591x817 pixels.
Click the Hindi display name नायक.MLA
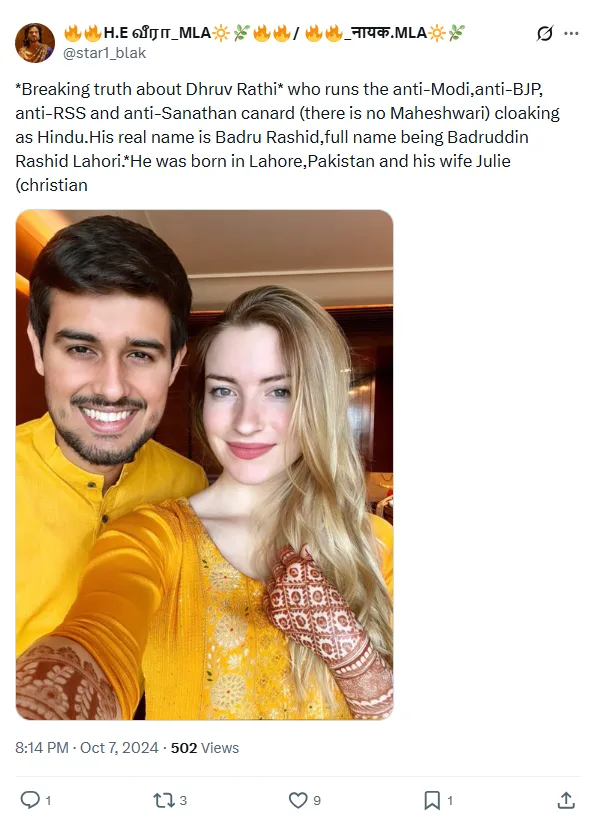(x=385, y=33)
